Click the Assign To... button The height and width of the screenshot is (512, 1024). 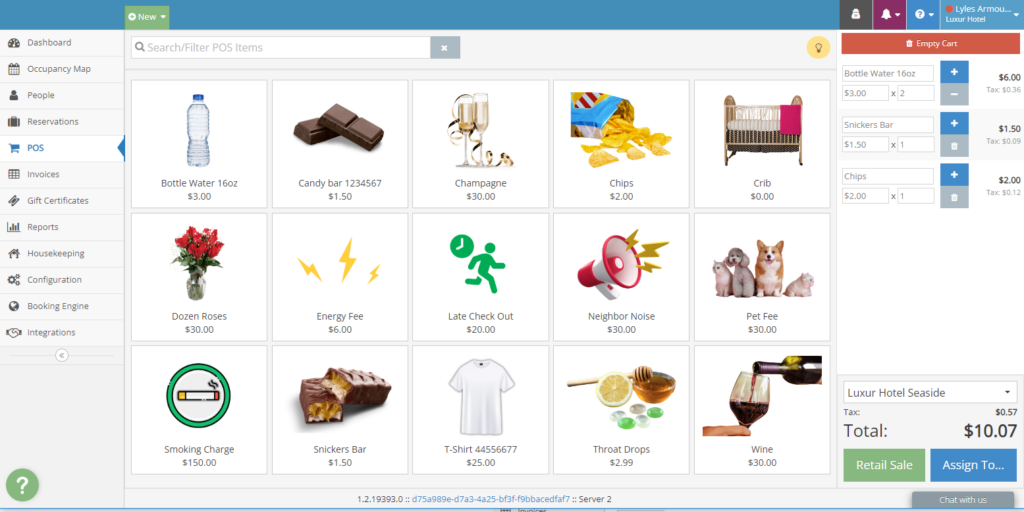click(x=974, y=466)
